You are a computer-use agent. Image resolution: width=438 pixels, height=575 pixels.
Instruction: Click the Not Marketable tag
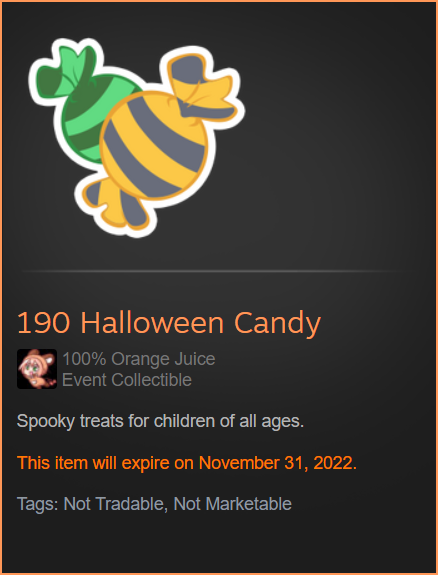(232, 504)
